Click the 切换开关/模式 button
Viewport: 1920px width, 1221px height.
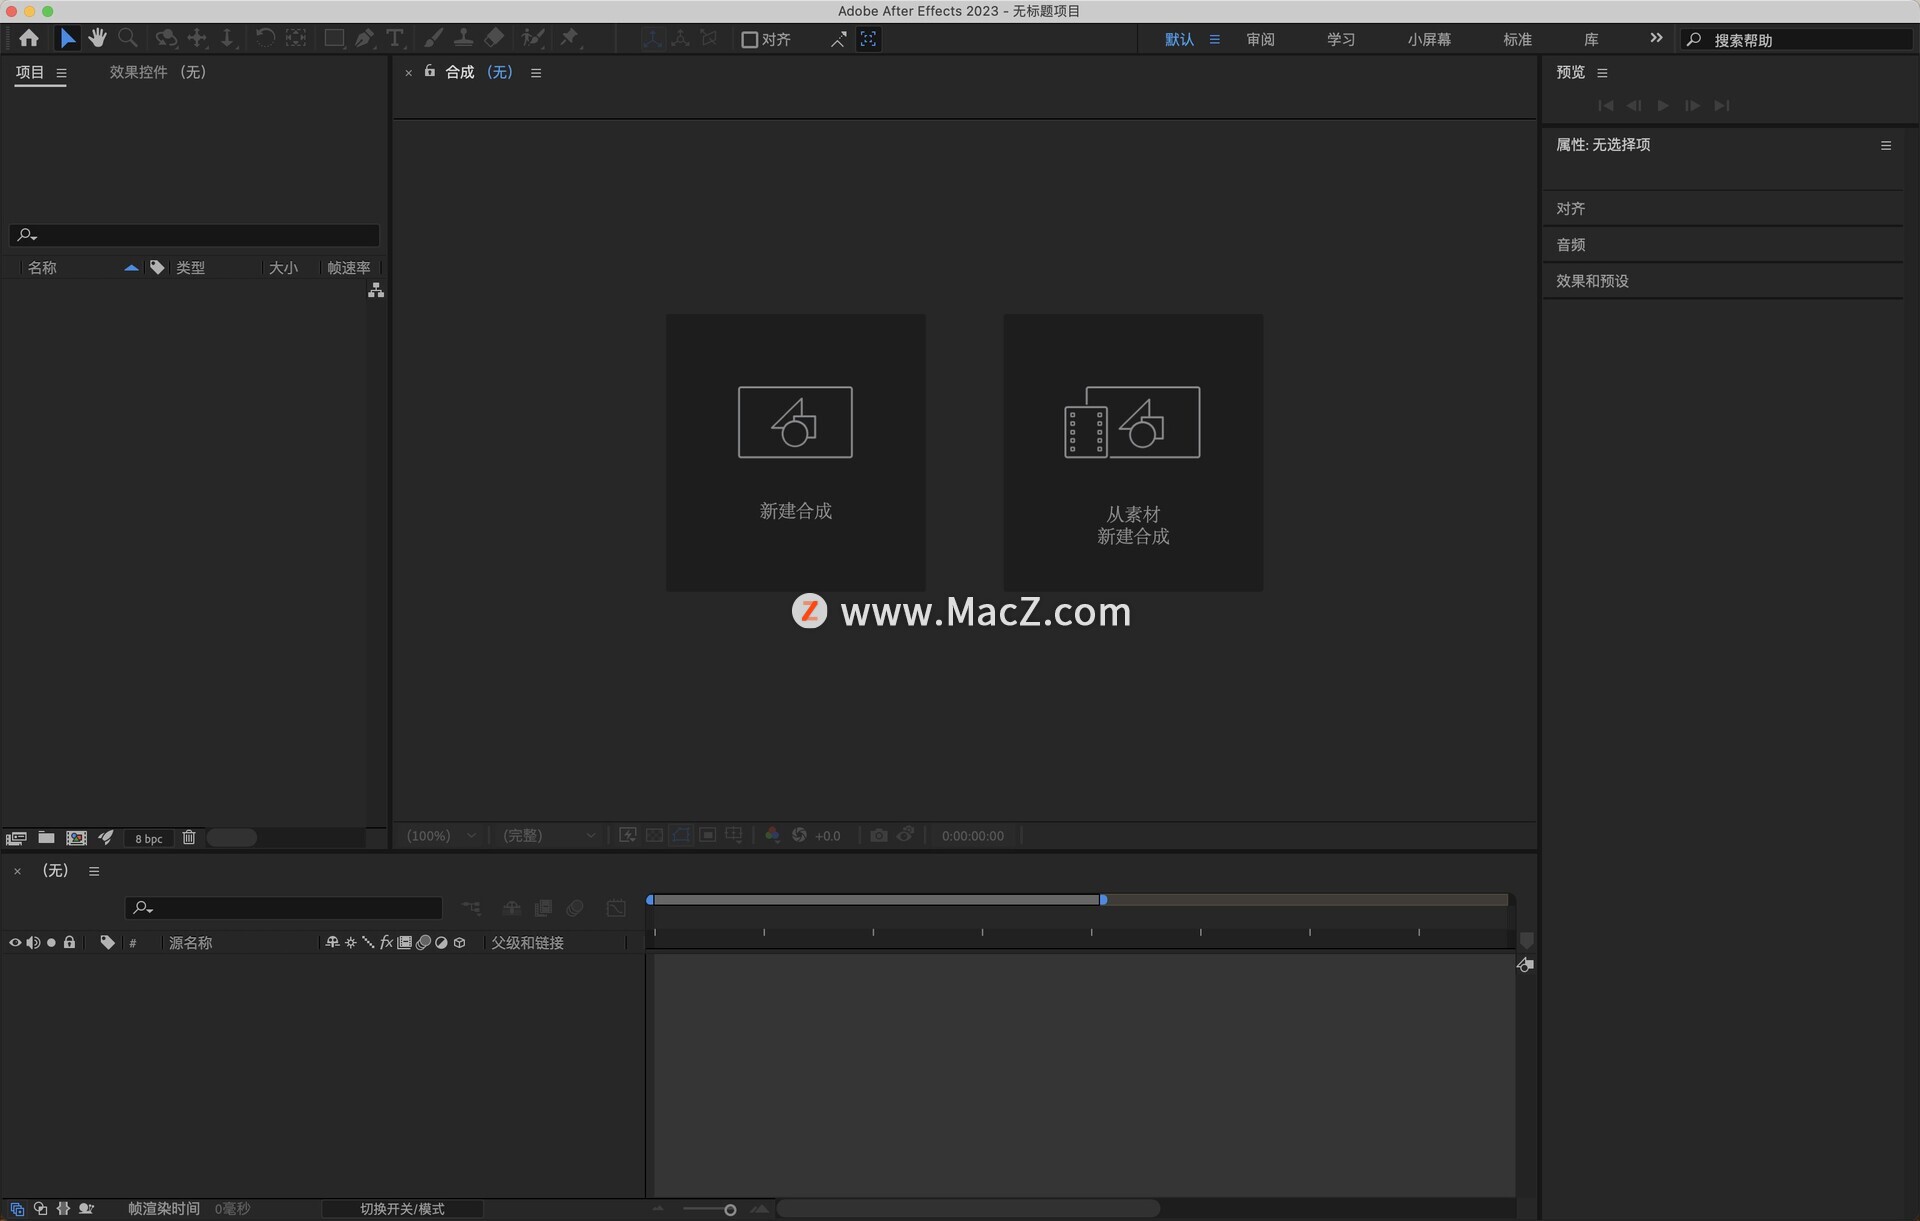point(402,1209)
